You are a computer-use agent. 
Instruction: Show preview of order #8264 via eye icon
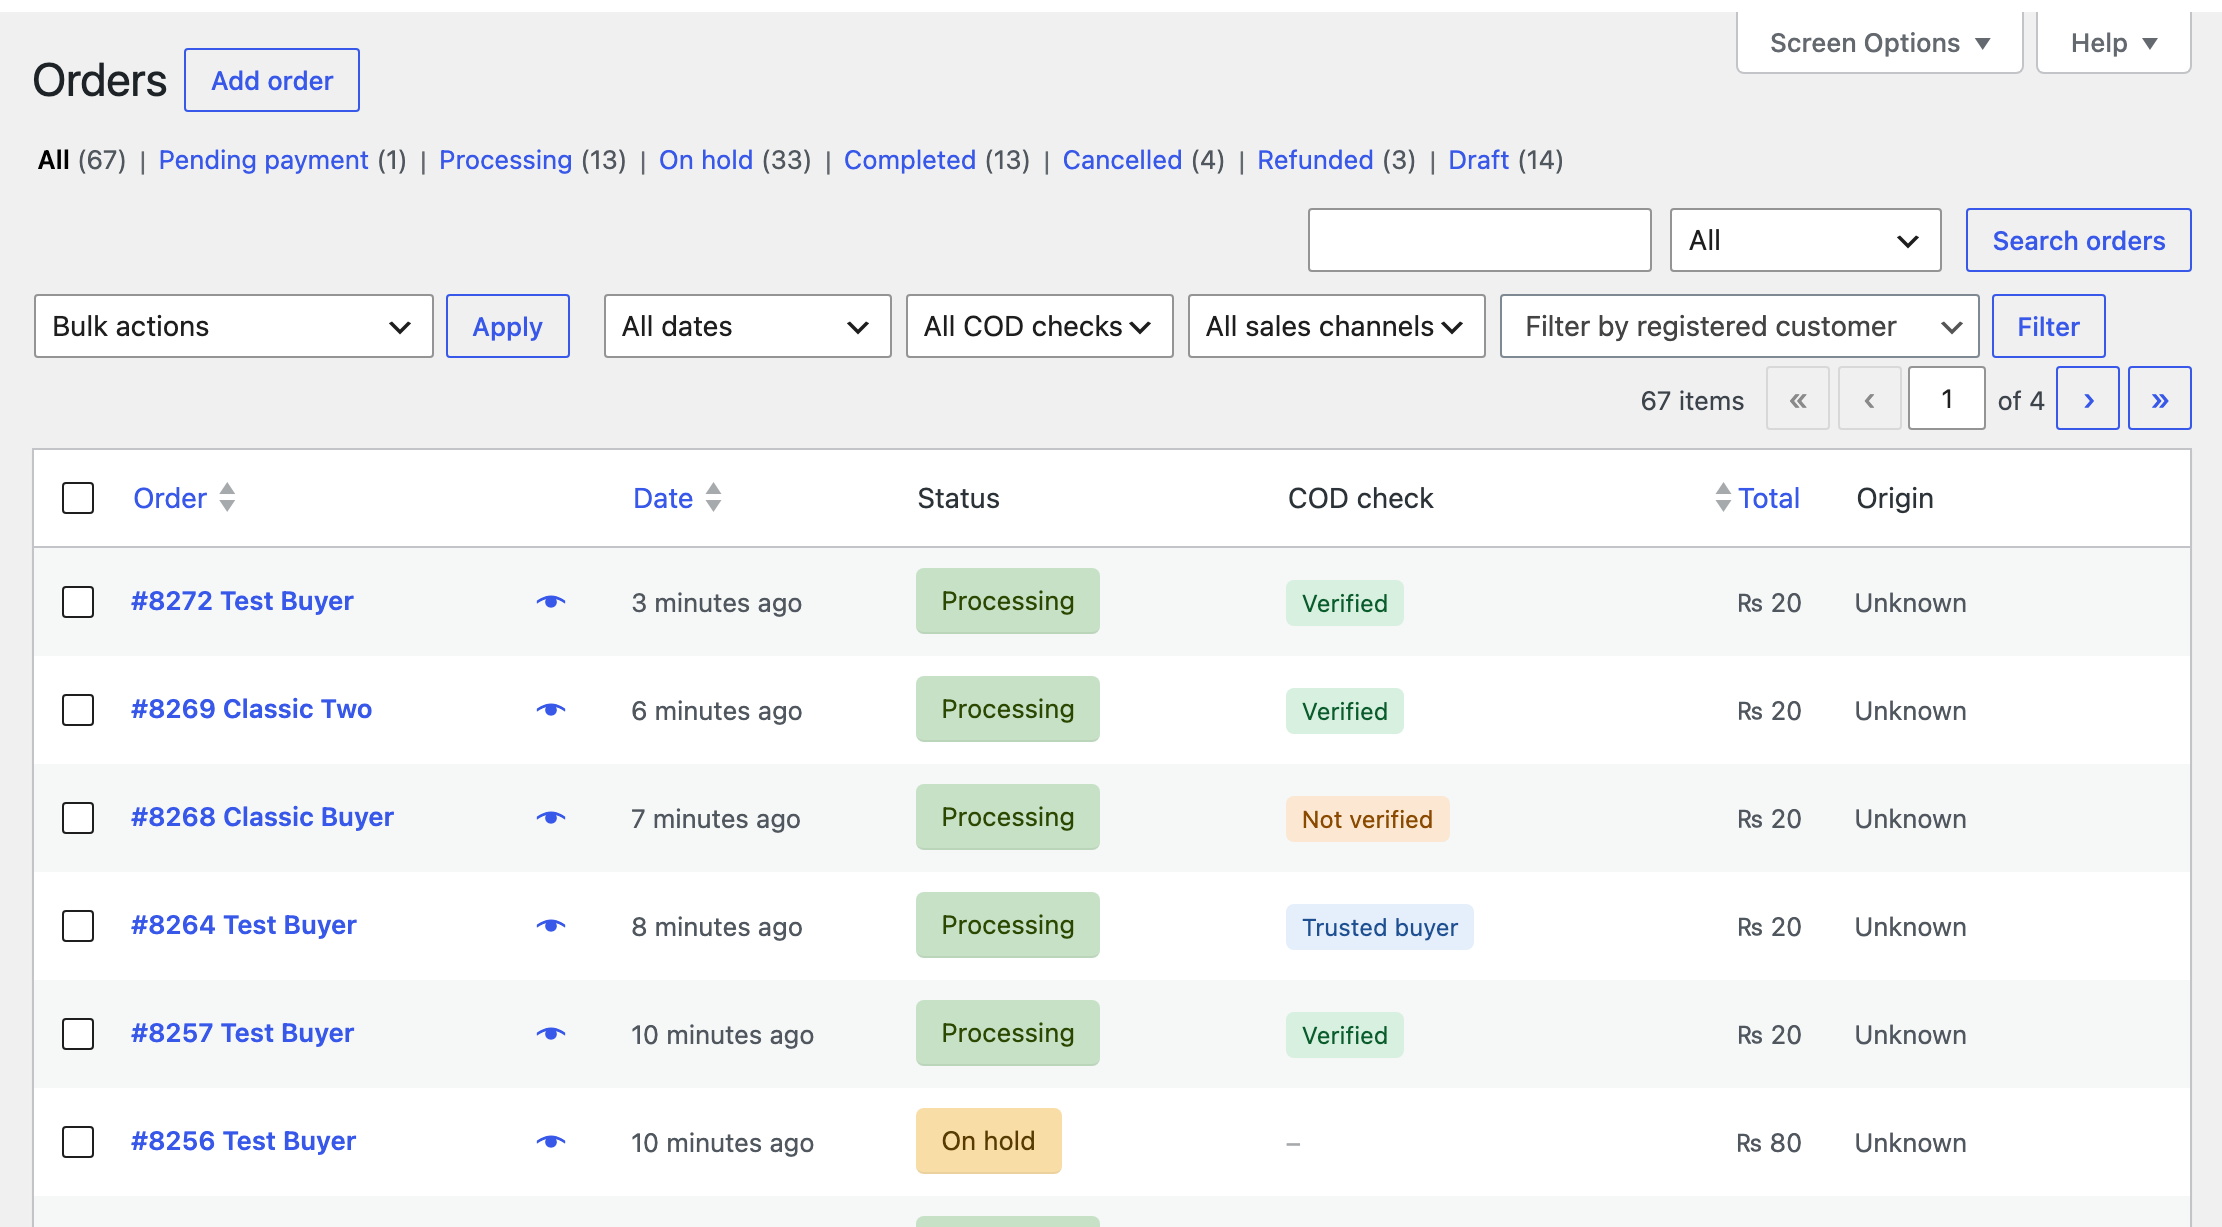(551, 926)
